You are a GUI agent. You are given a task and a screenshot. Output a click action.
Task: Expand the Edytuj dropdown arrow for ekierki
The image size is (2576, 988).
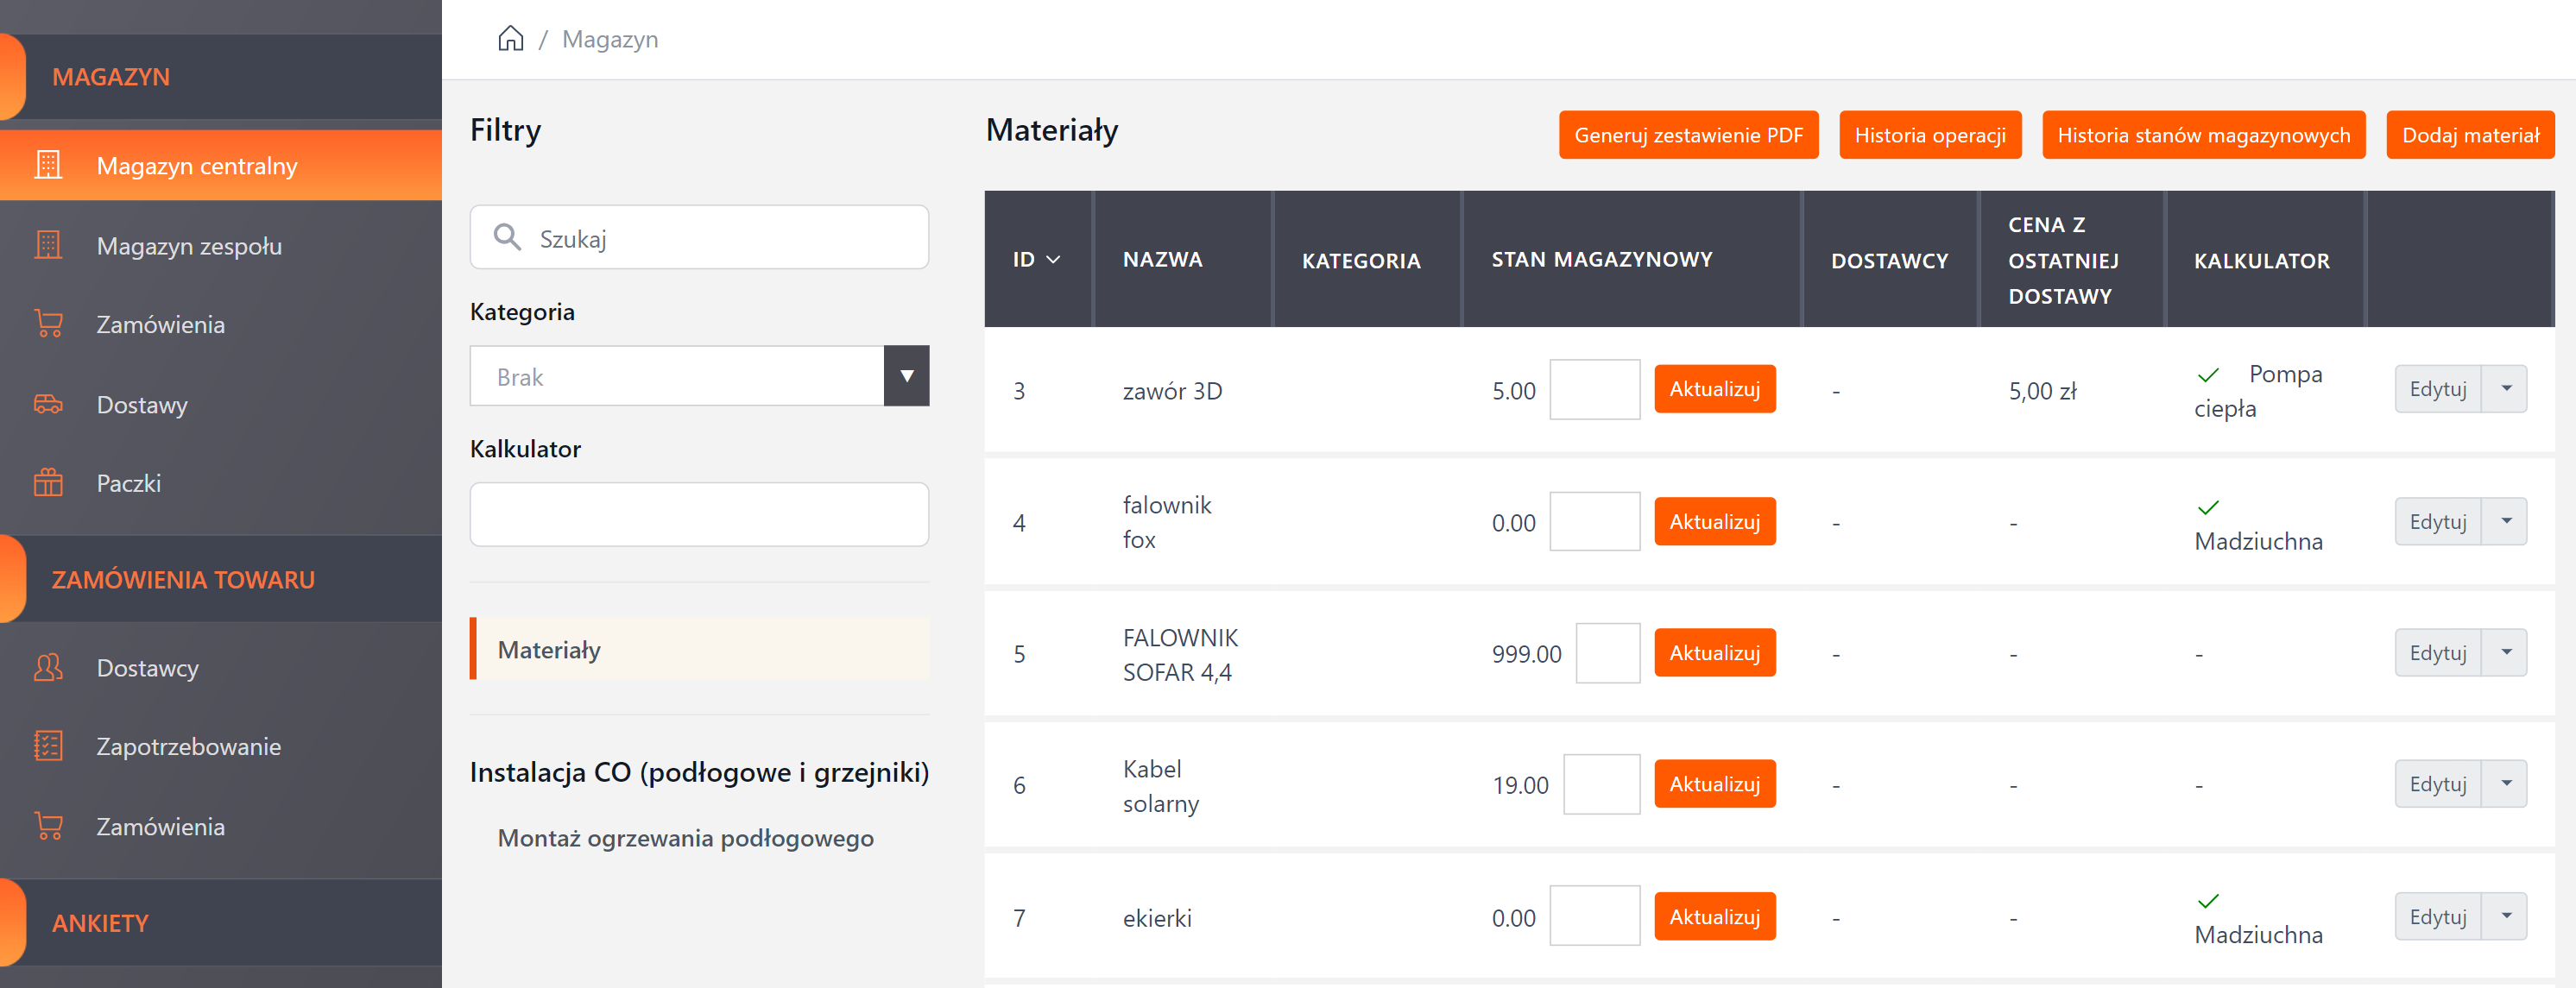pos(2505,916)
